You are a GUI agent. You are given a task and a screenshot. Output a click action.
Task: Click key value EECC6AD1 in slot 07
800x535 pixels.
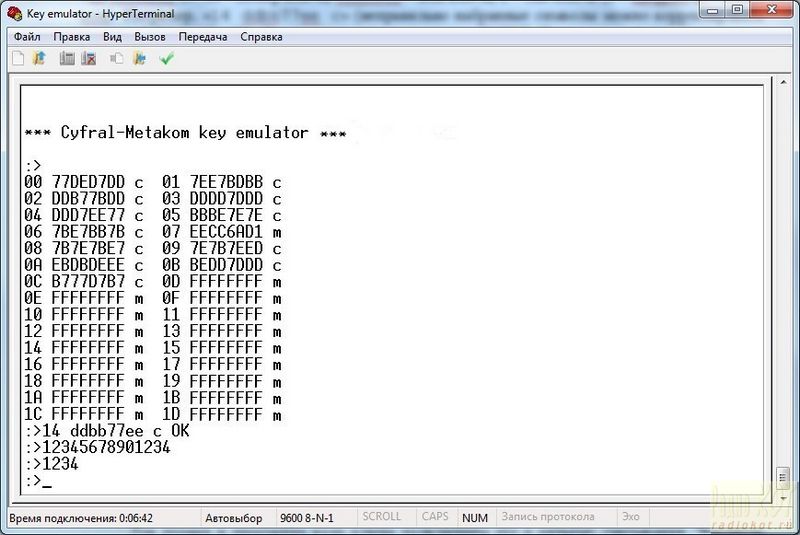click(226, 232)
